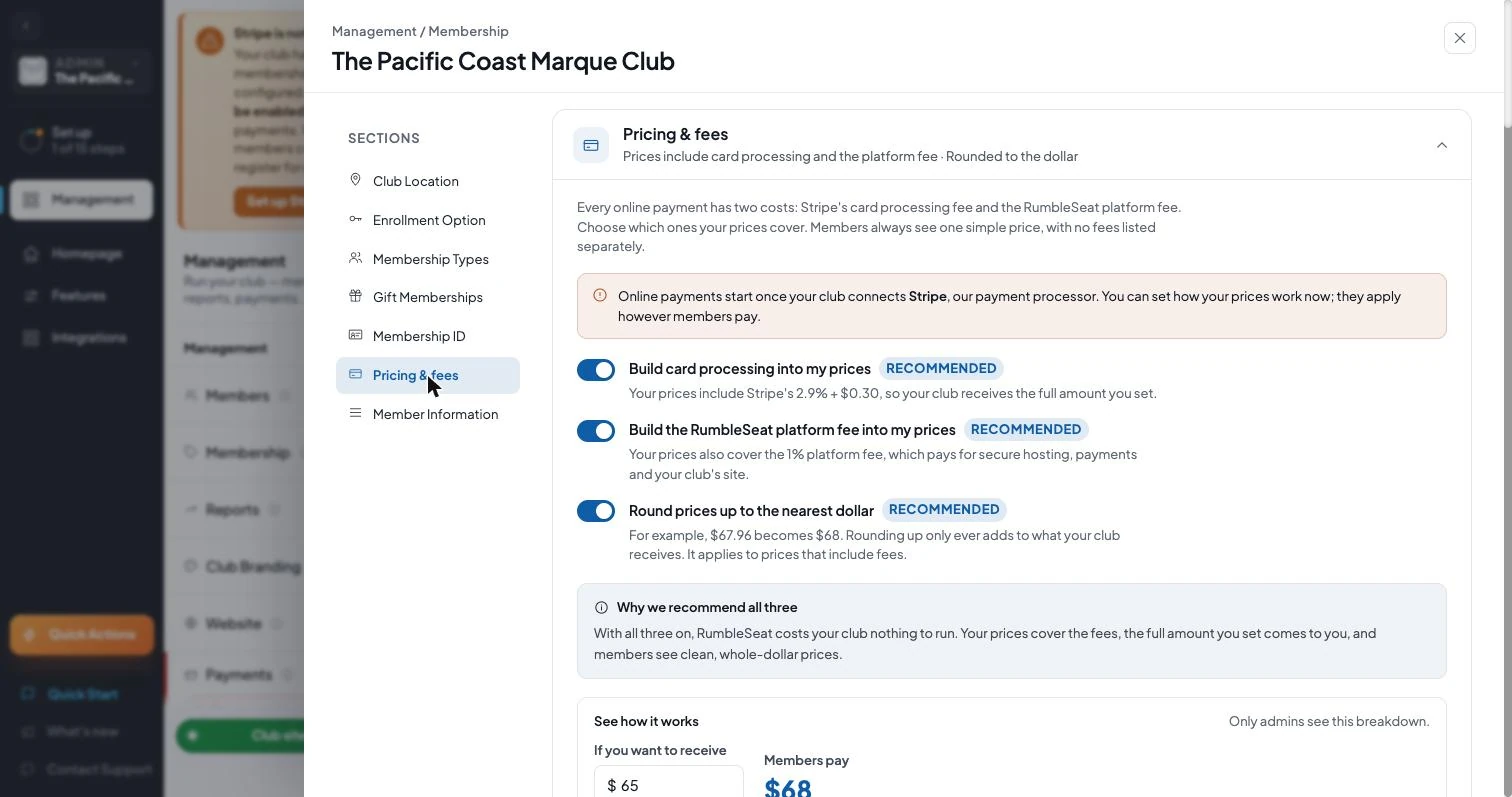Go to Membership Types section
Viewport: 1512px width, 797px height.
pos(427,259)
